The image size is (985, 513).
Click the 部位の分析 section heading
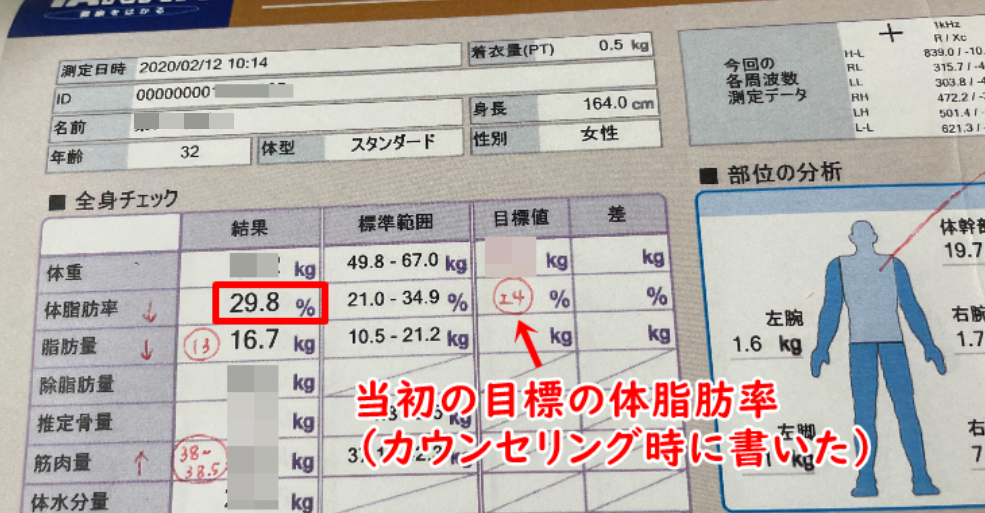coord(772,173)
